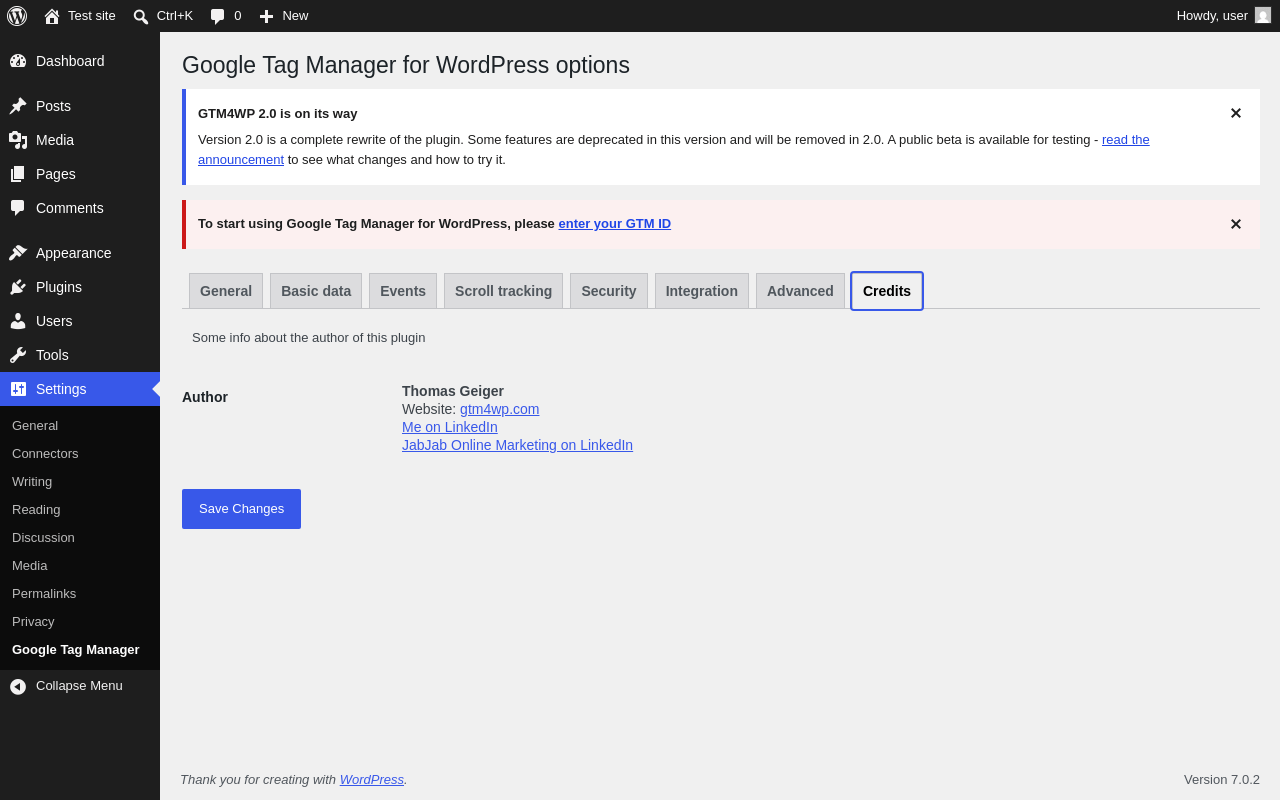Image resolution: width=1280 pixels, height=800 pixels.
Task: Select the Security tab
Action: [609, 291]
